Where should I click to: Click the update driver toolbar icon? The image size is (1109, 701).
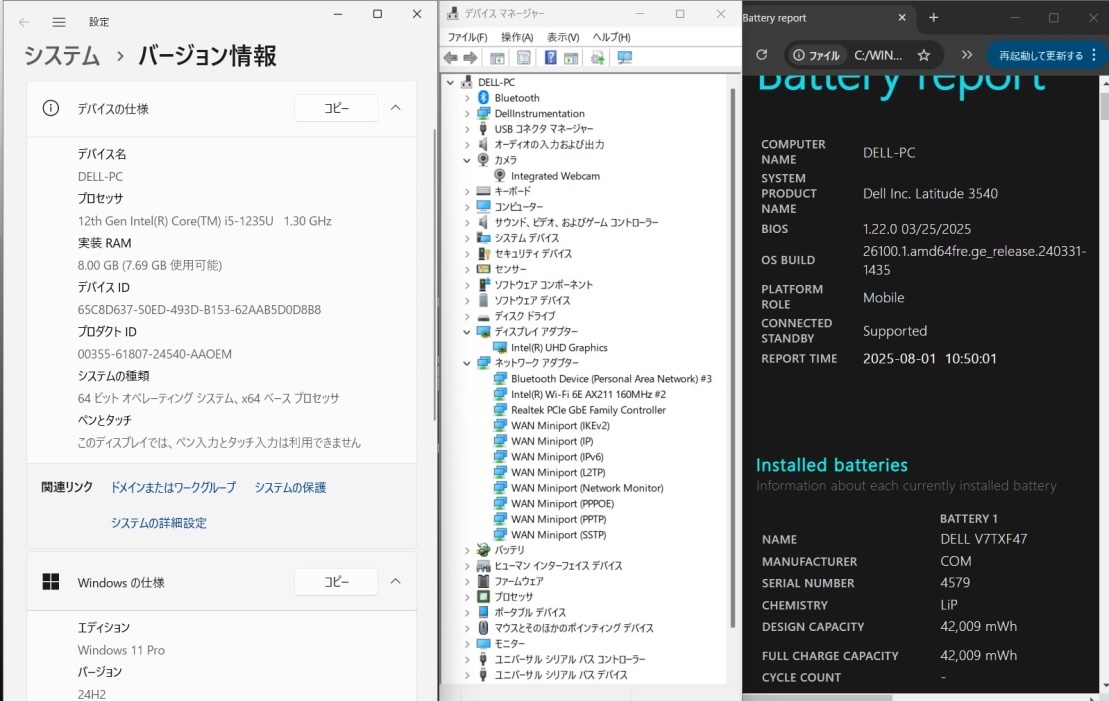click(597, 58)
